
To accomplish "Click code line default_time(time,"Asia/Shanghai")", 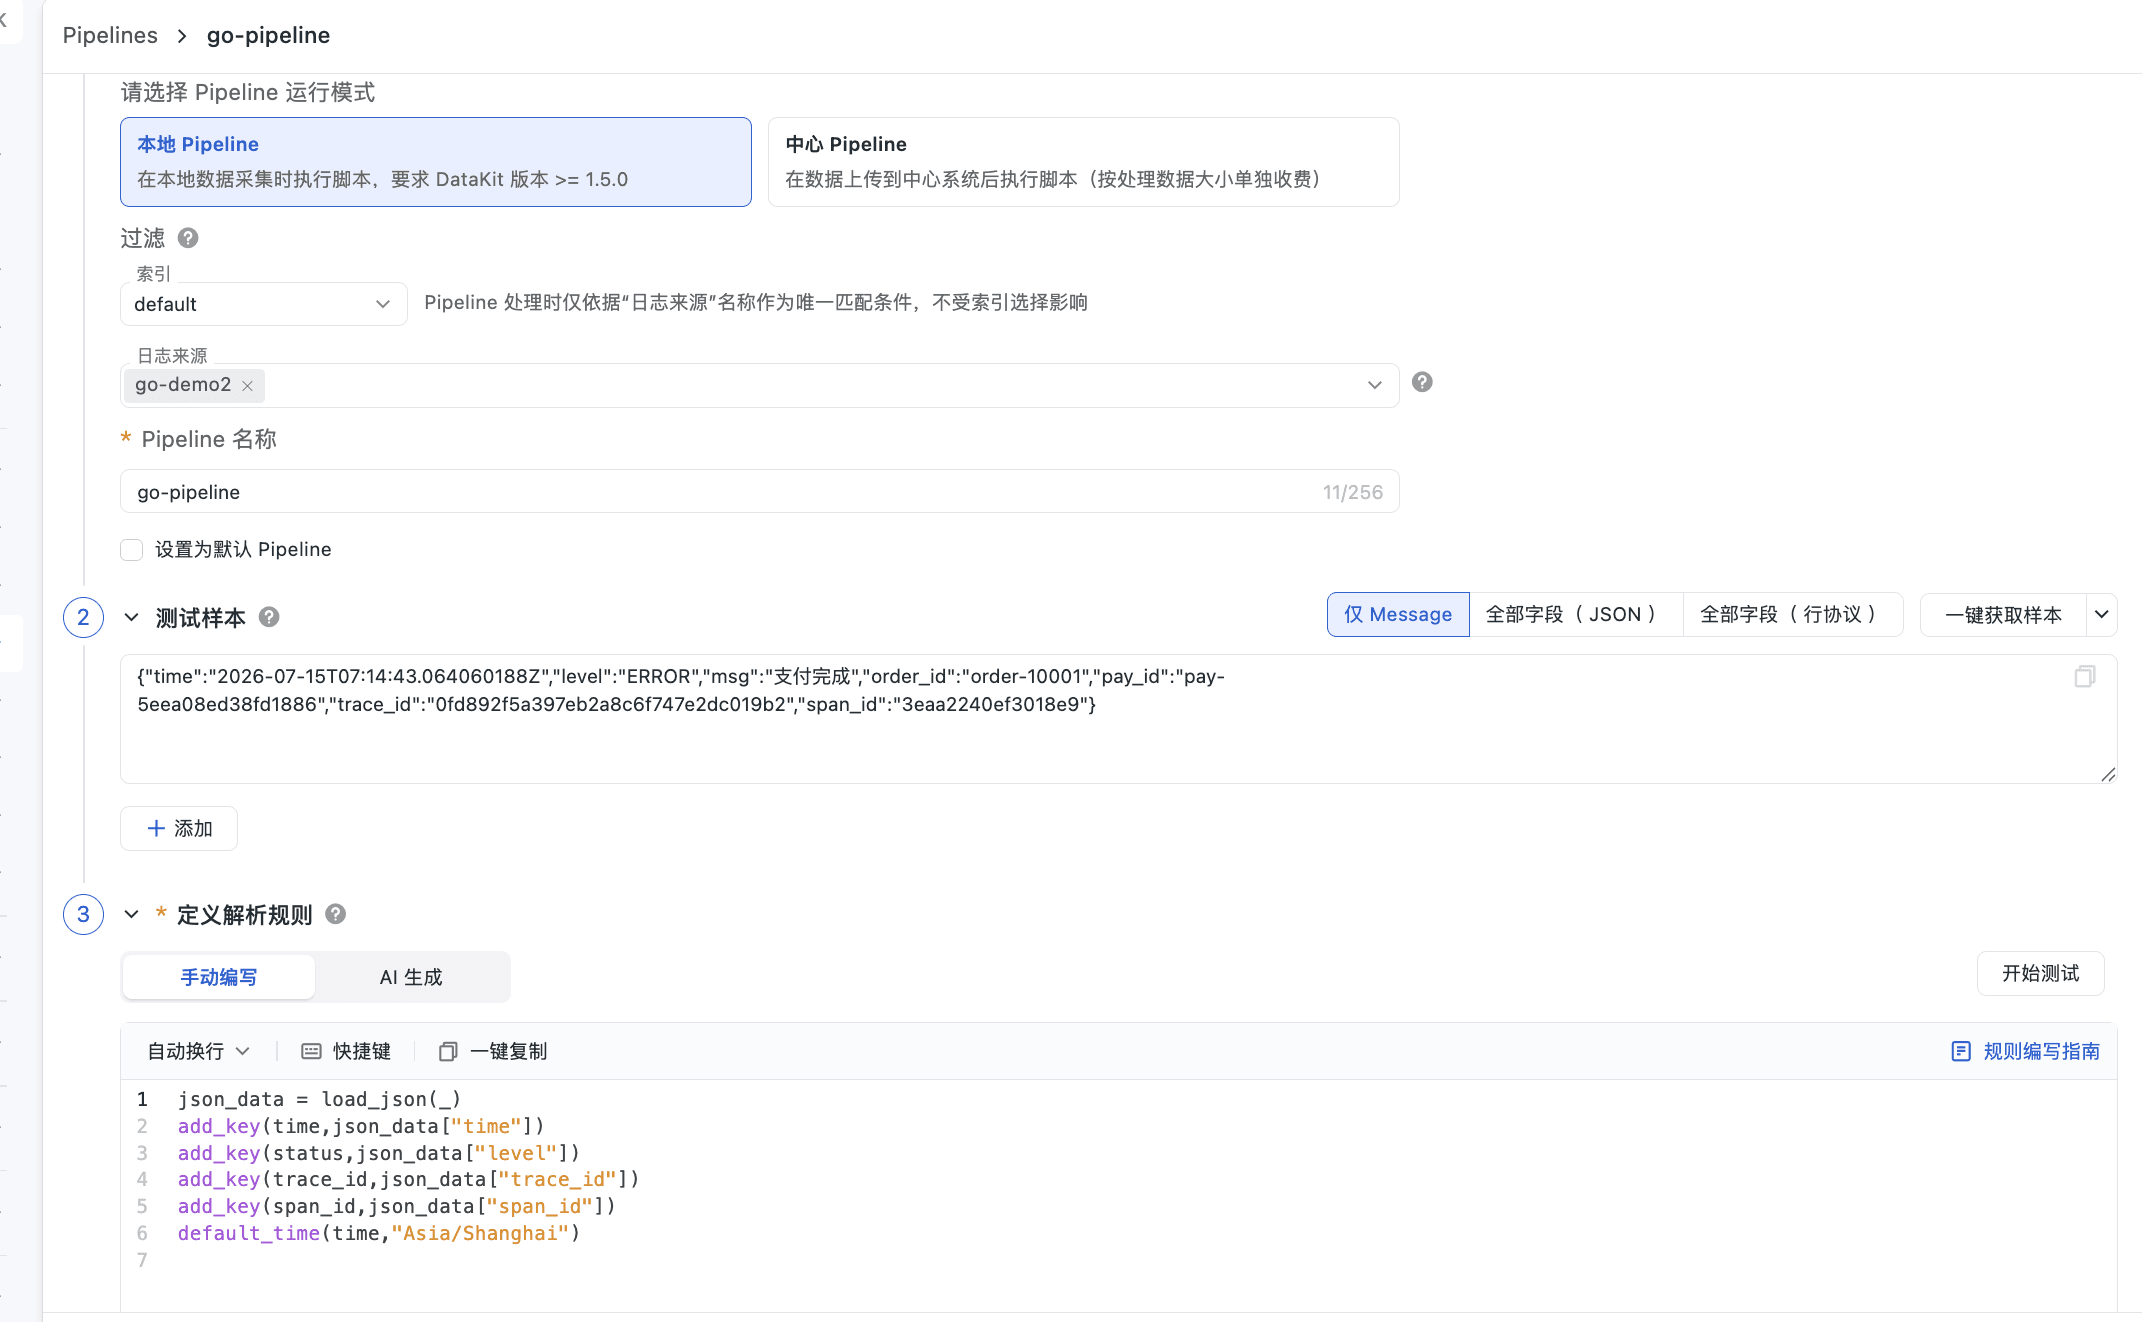I will pos(379,1233).
